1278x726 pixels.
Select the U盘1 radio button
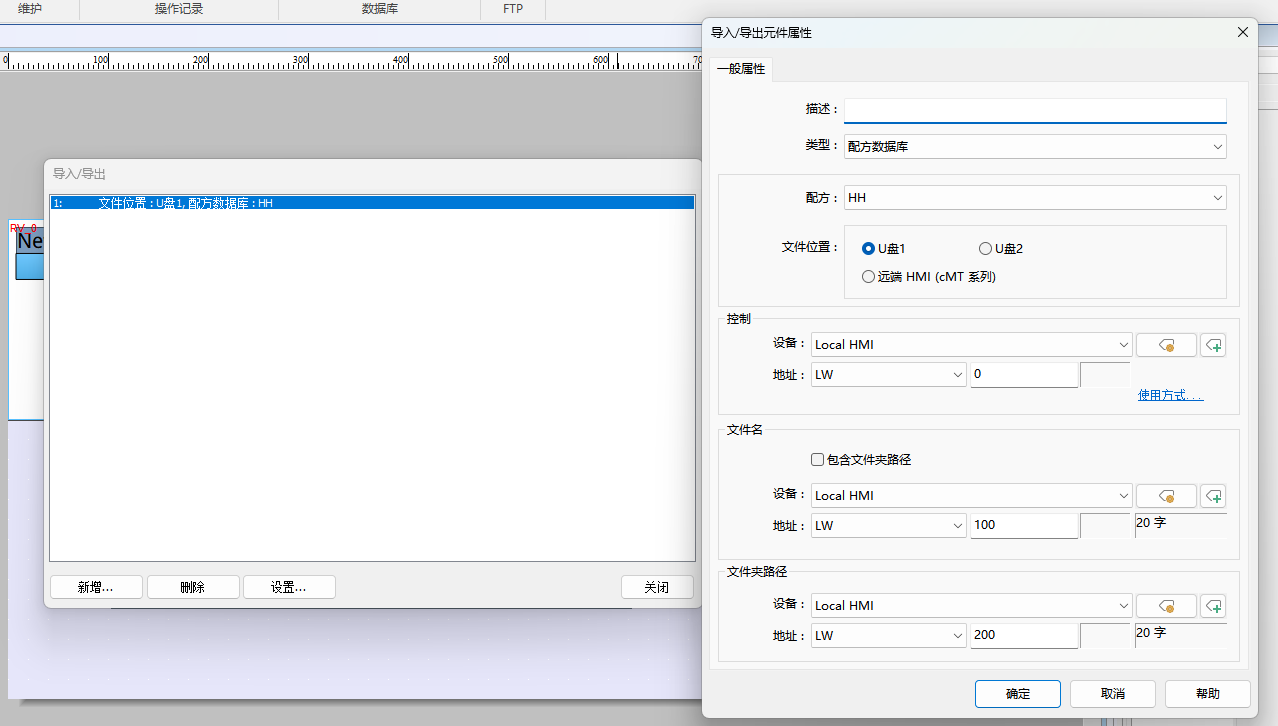pyautogui.click(x=868, y=249)
